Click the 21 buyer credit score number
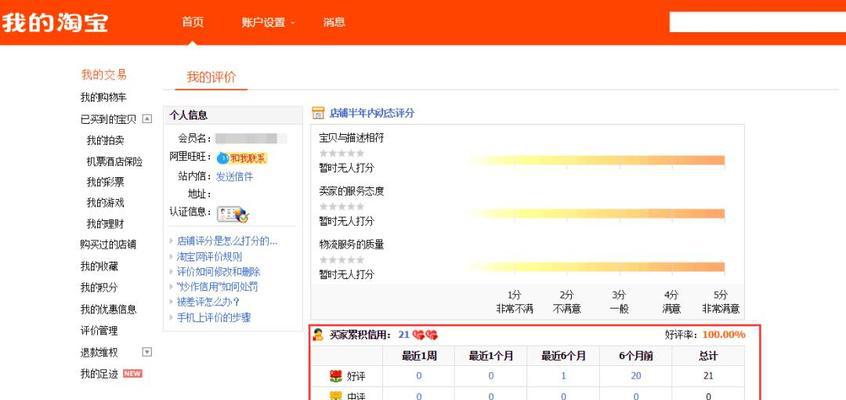This screenshot has height=400, width=846. (404, 335)
